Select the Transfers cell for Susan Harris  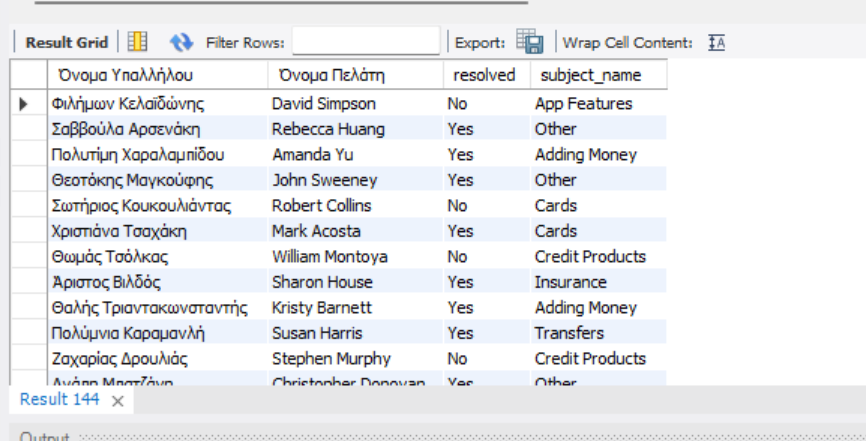598,333
